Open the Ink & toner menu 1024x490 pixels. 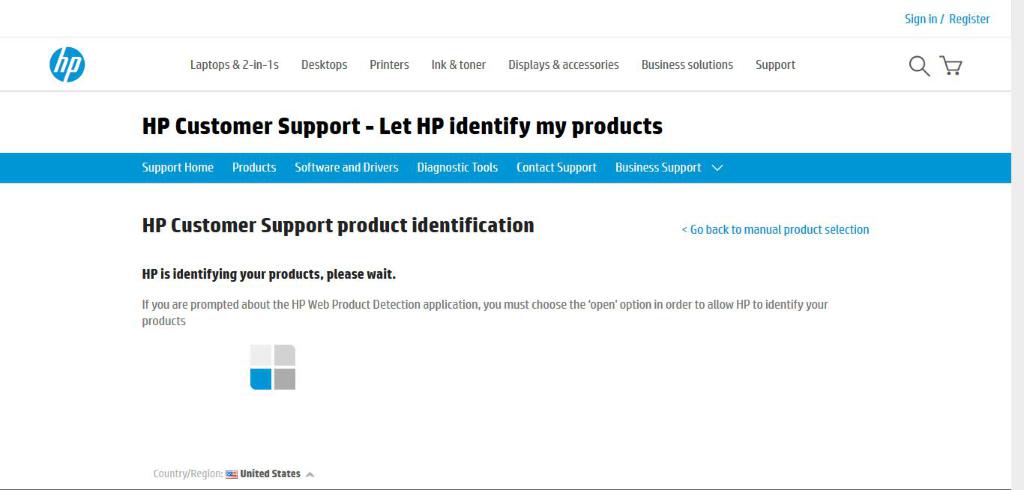pos(458,65)
